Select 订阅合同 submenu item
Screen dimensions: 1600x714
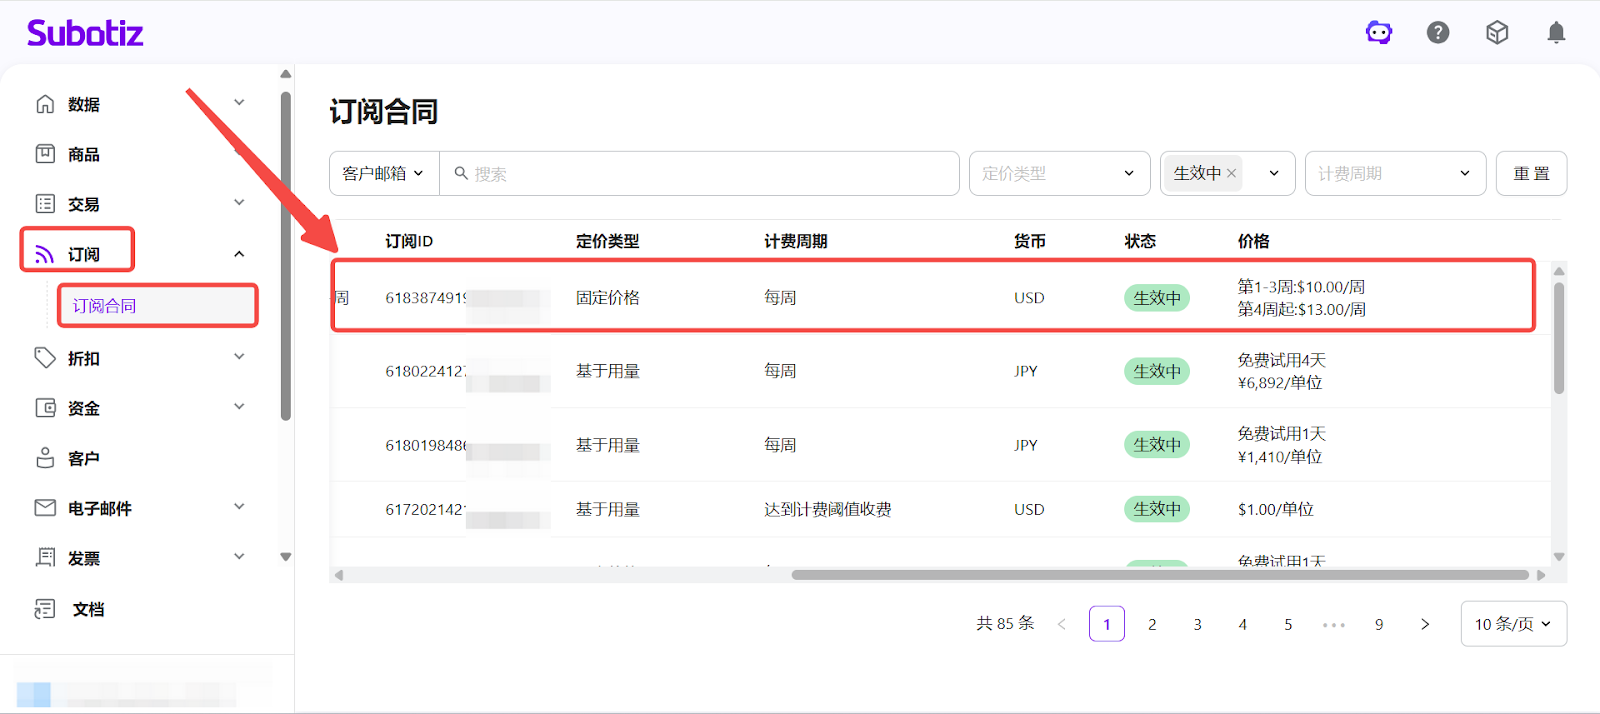click(105, 306)
